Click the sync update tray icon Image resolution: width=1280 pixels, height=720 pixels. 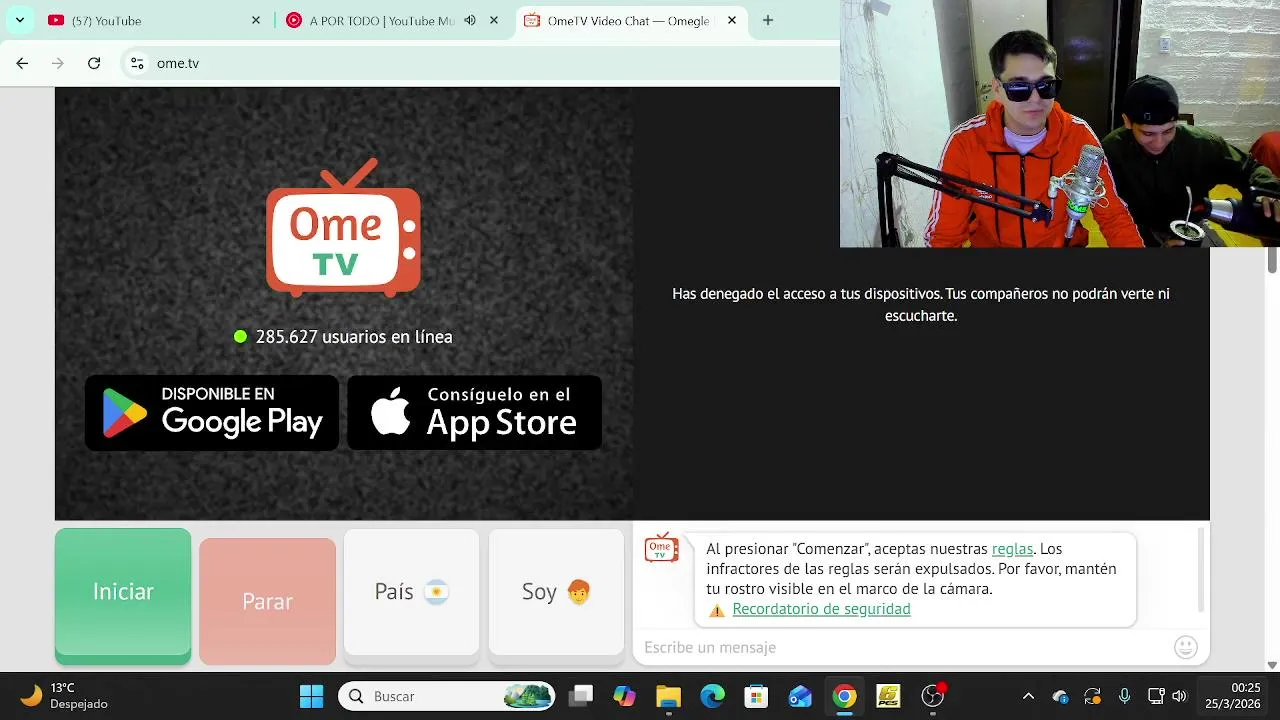click(1092, 696)
